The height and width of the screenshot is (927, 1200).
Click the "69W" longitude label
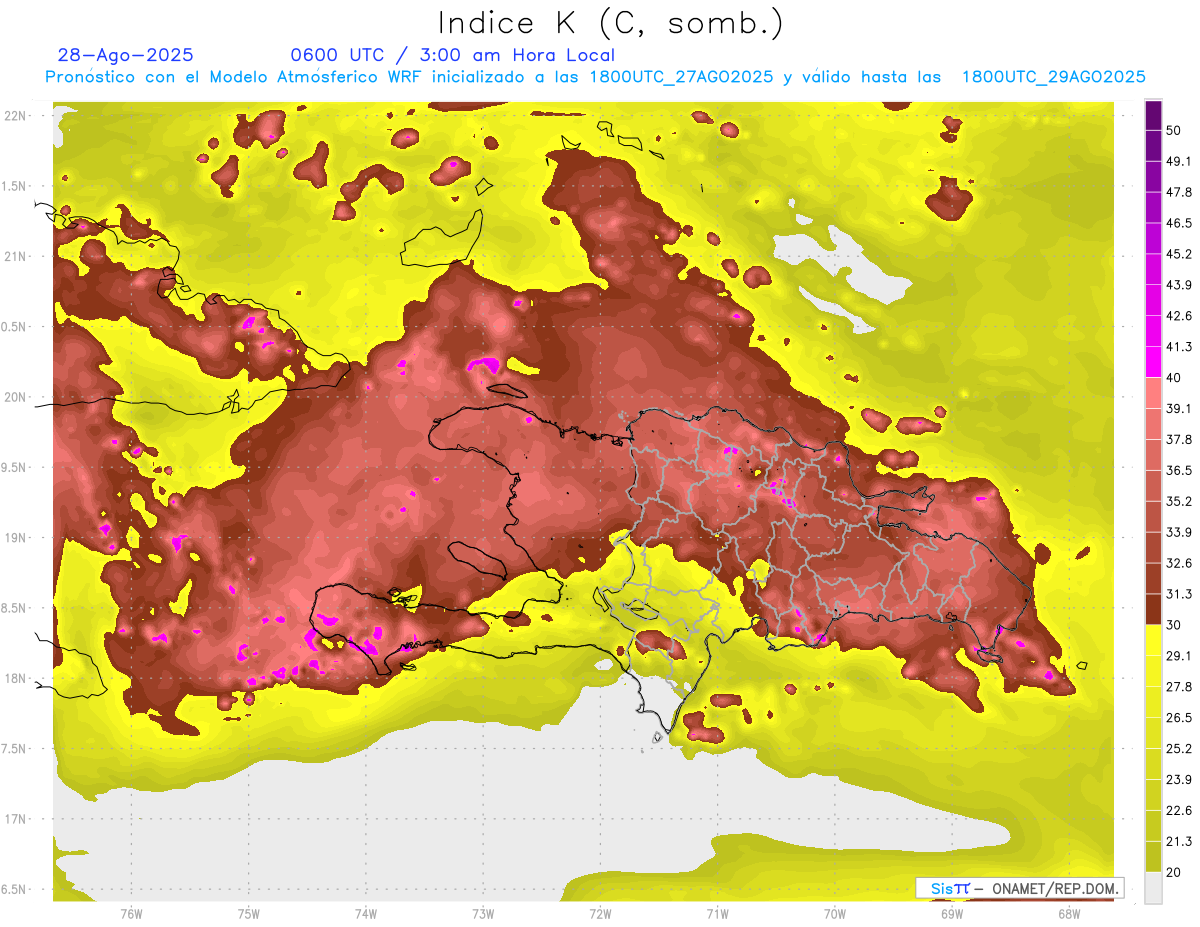coord(951,914)
